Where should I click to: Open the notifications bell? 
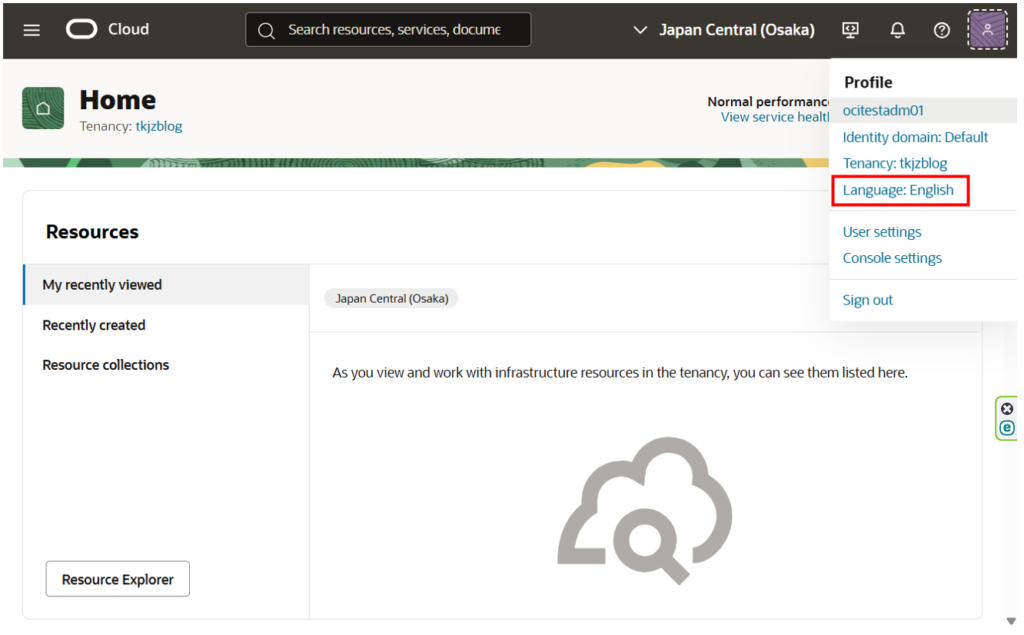(x=897, y=30)
